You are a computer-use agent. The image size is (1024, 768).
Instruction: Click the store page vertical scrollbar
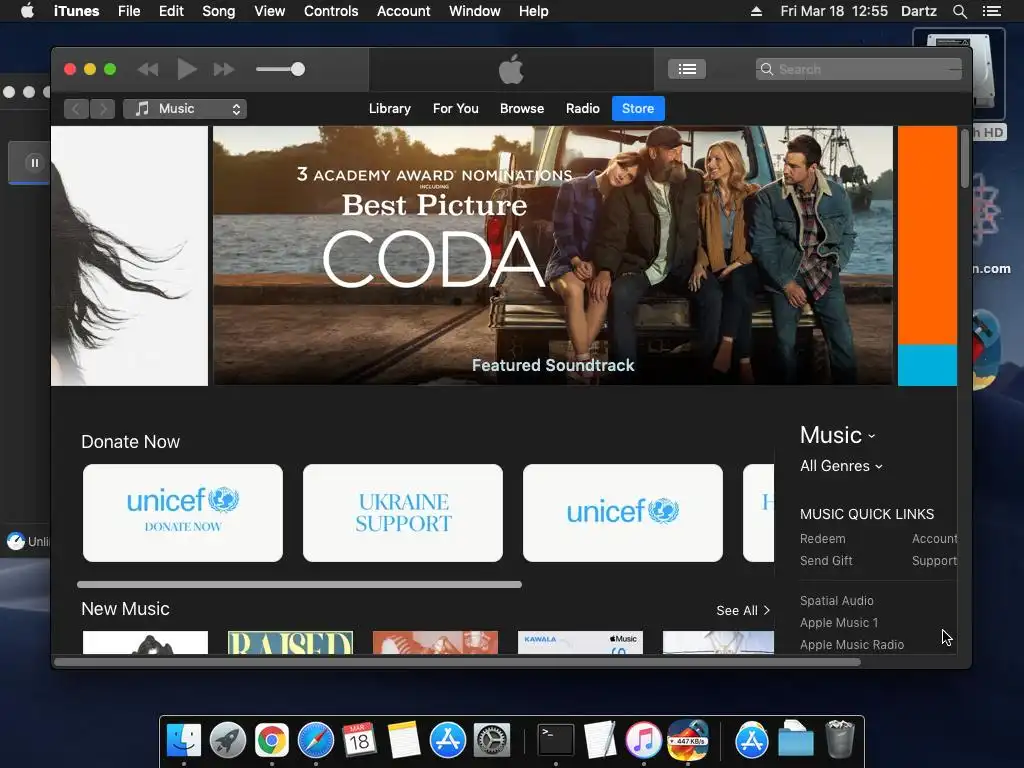(x=965, y=159)
